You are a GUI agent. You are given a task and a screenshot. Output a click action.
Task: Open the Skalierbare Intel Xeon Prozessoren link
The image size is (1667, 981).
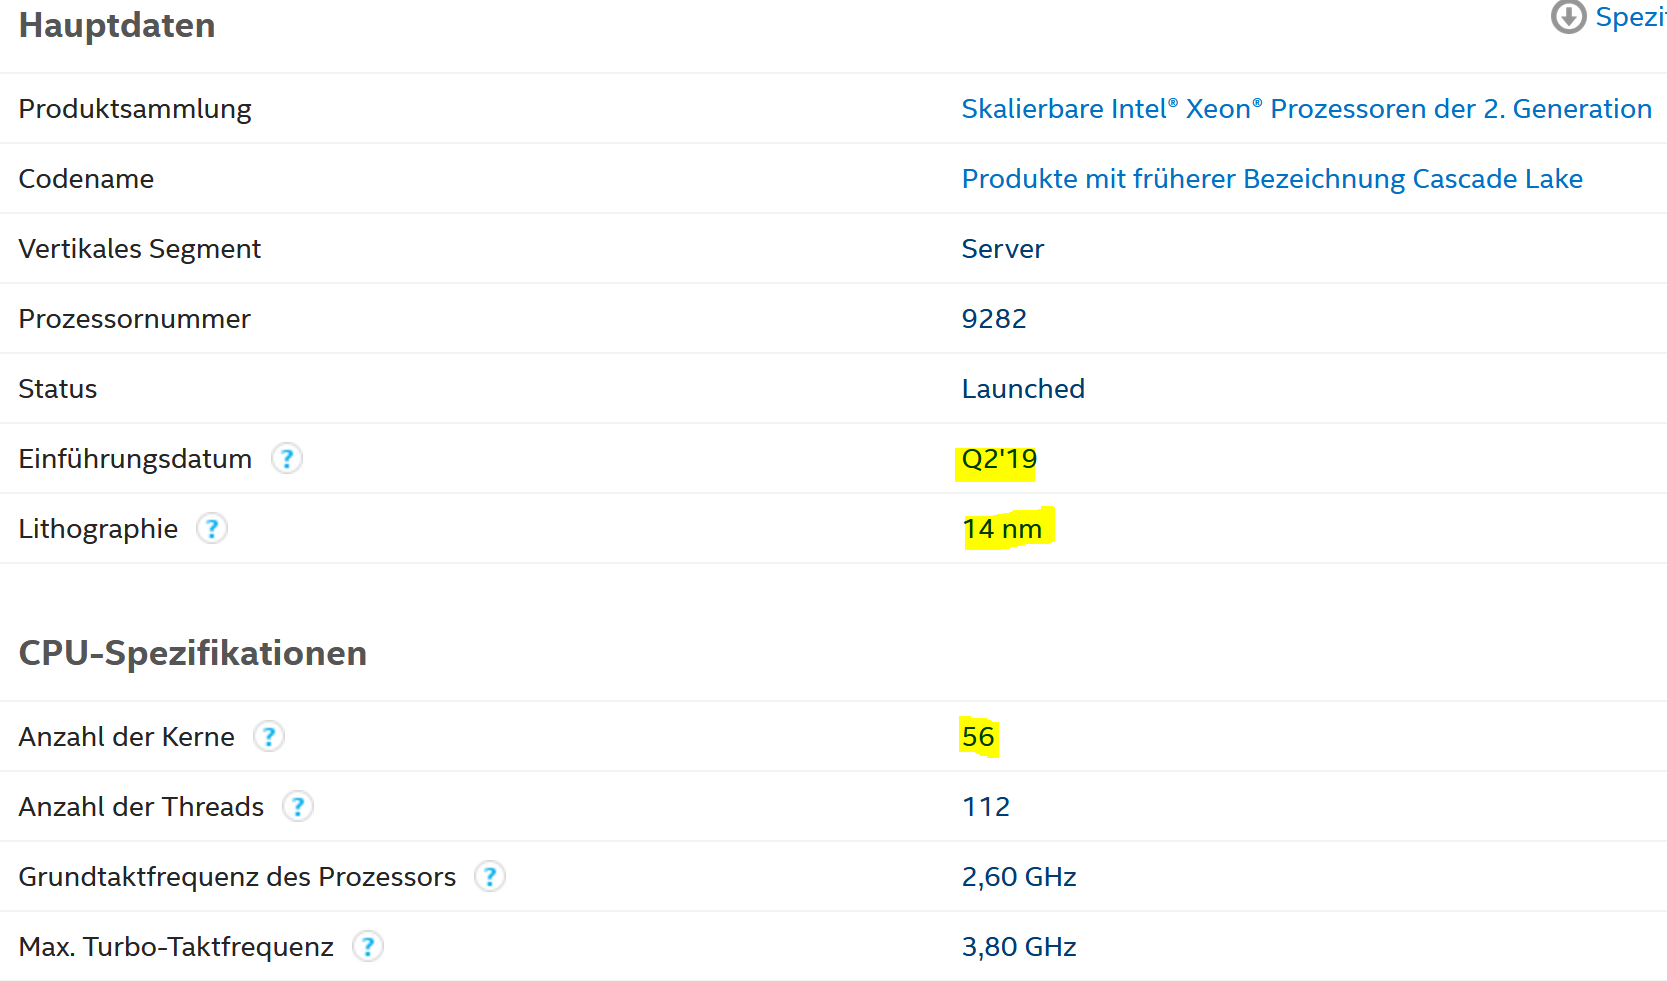[x=1306, y=108]
